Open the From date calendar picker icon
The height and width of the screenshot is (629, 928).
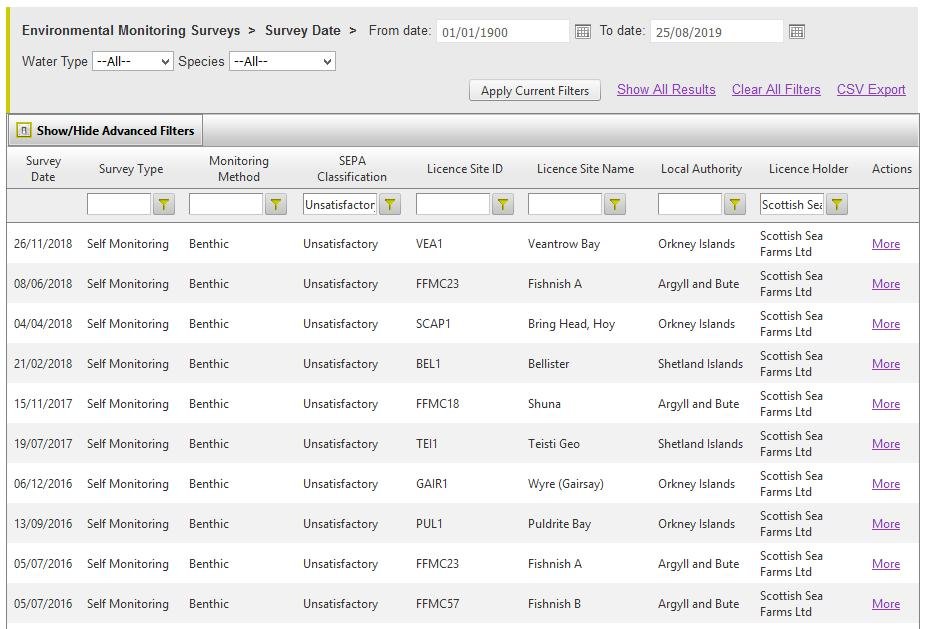(x=583, y=32)
